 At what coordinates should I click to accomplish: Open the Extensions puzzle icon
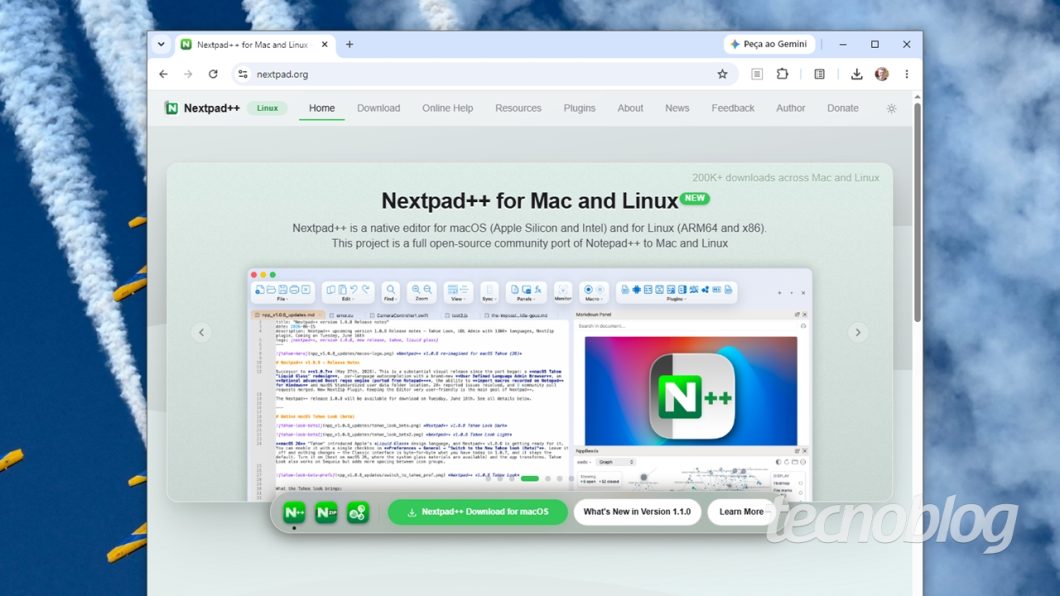[x=782, y=74]
